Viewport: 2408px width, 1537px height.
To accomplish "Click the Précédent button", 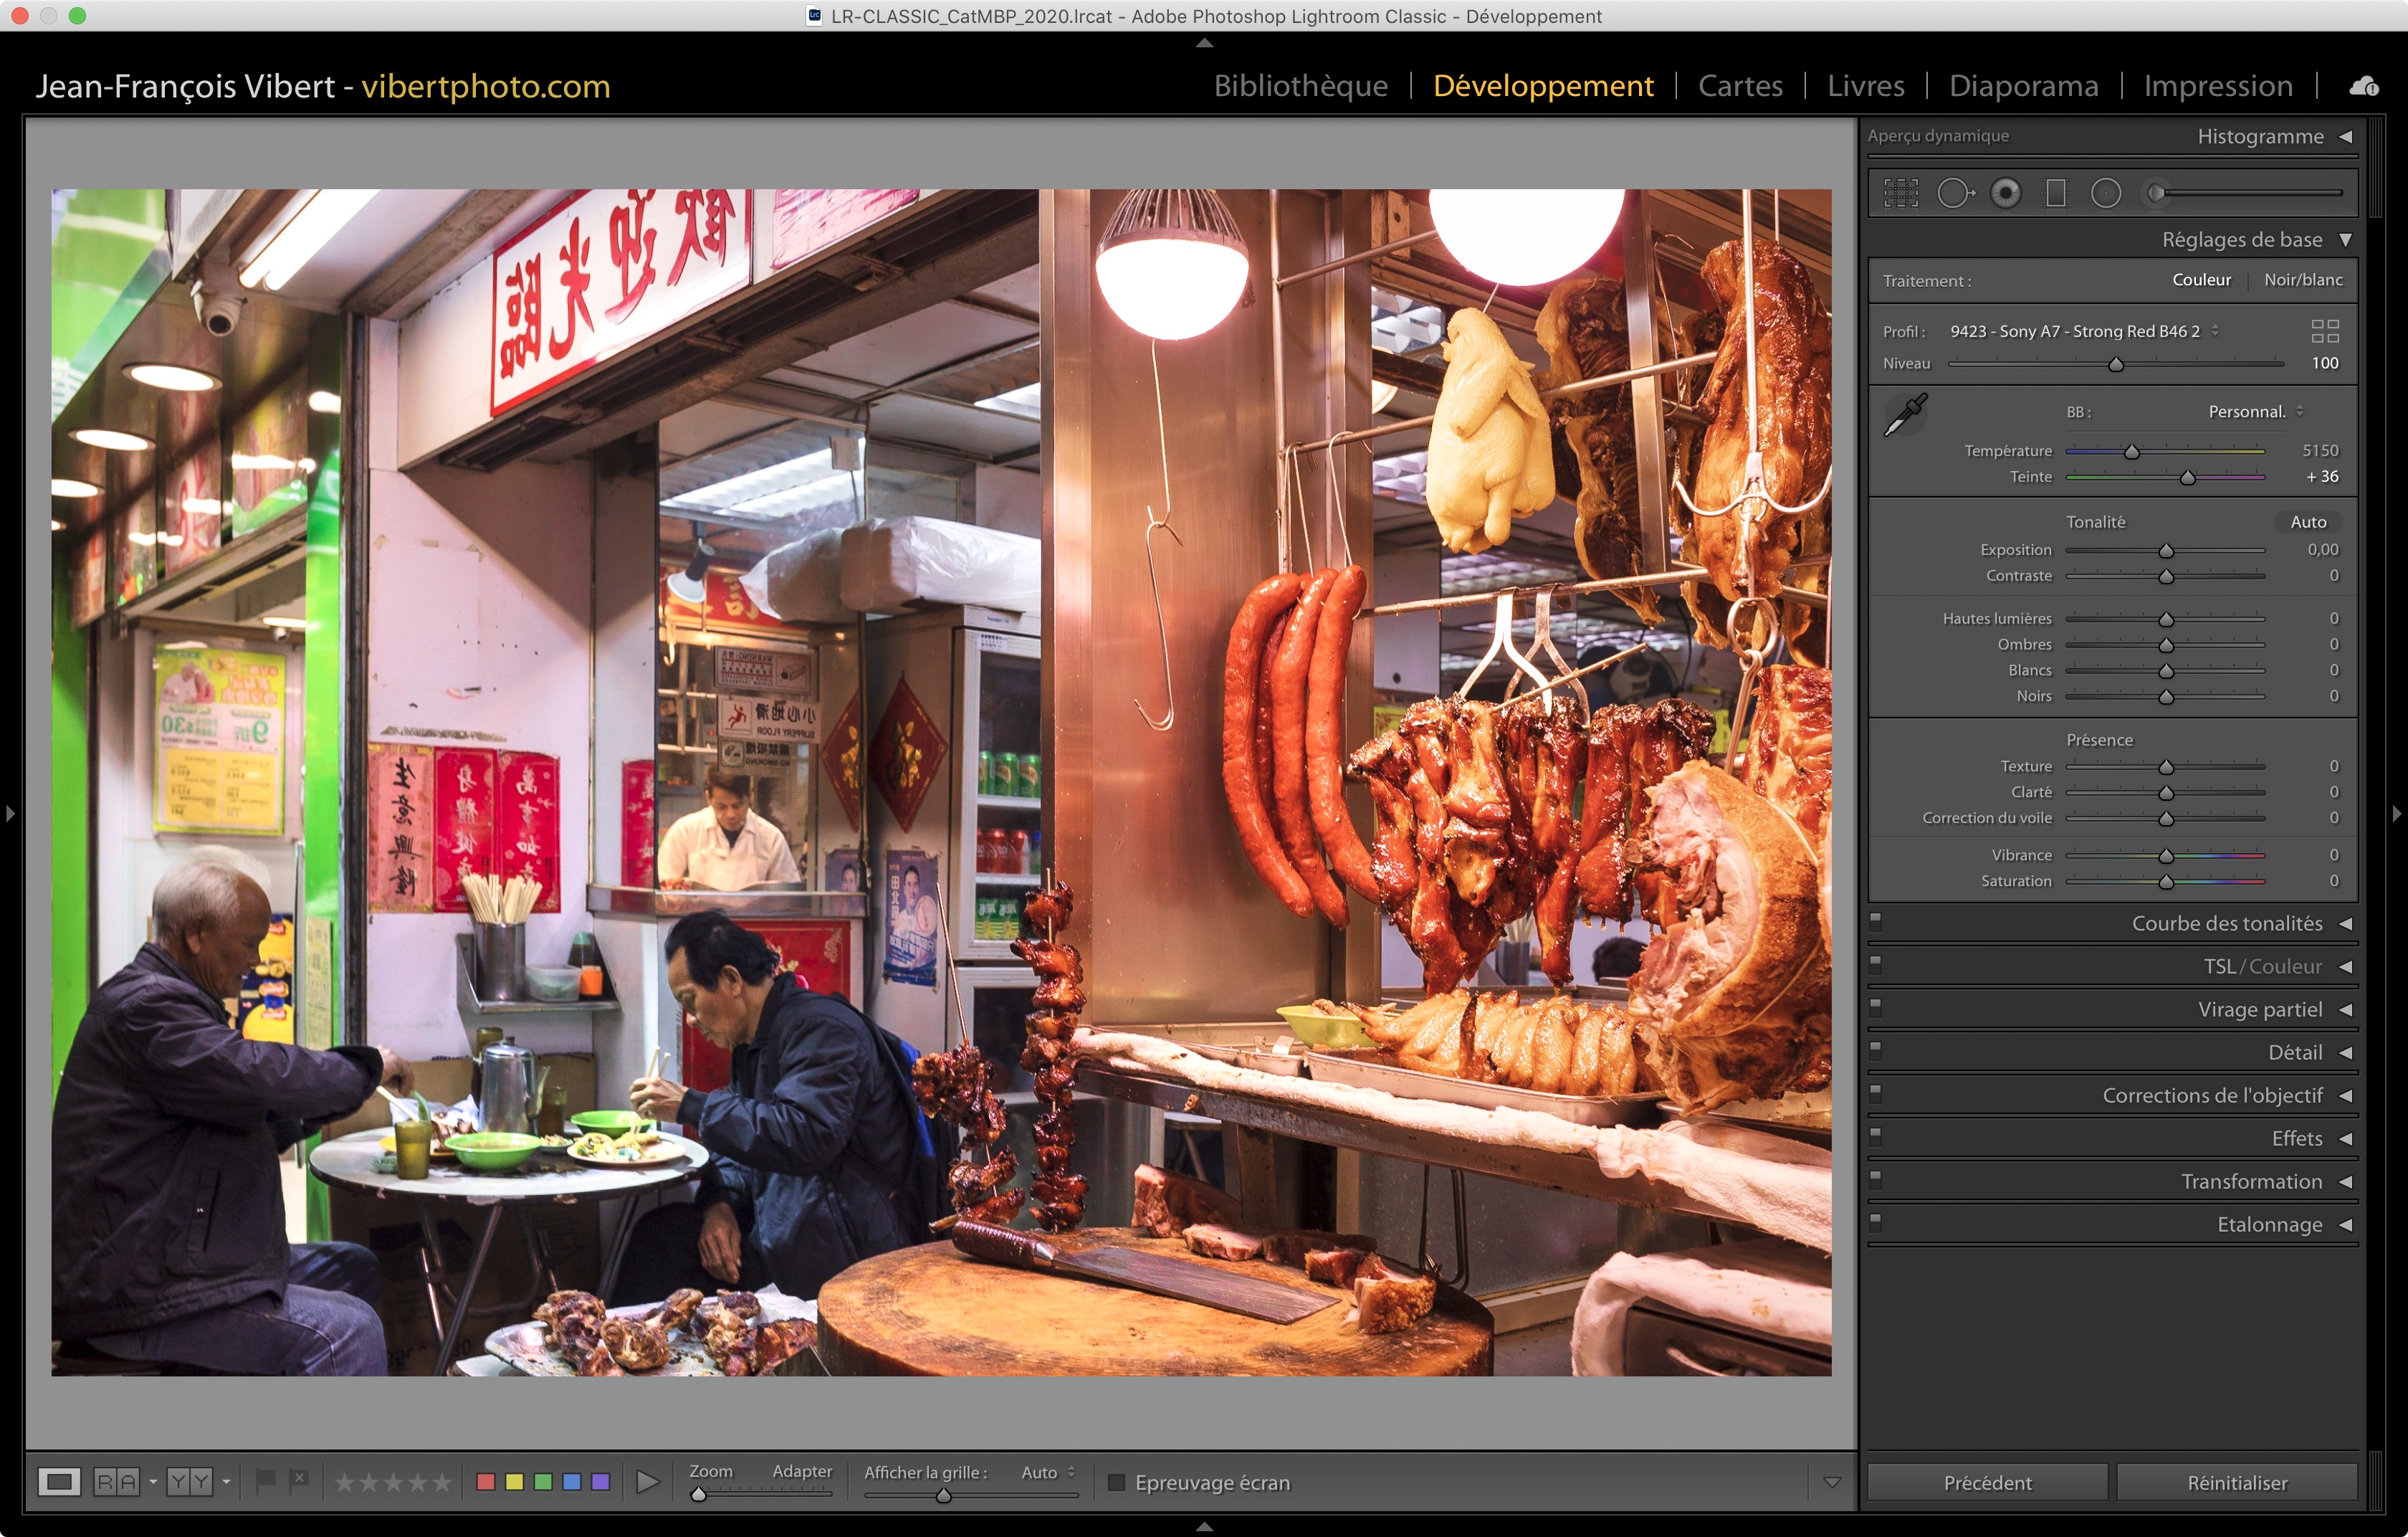I will (x=1987, y=1482).
